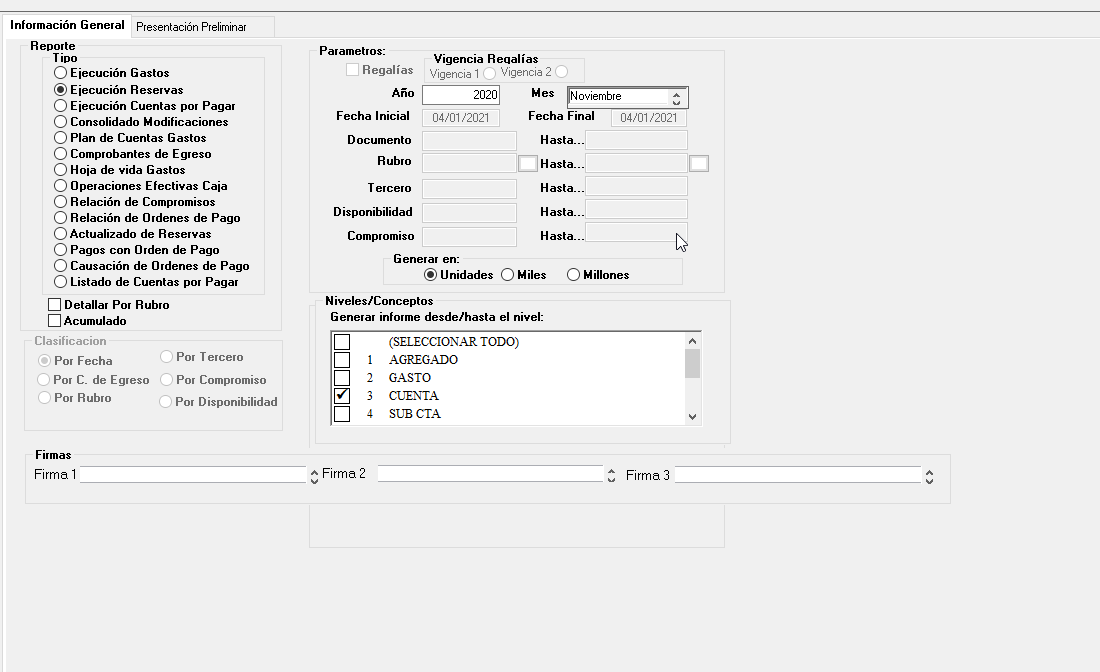Click the Año field containing 2020
Screen dimensions: 1100x672
point(460,95)
